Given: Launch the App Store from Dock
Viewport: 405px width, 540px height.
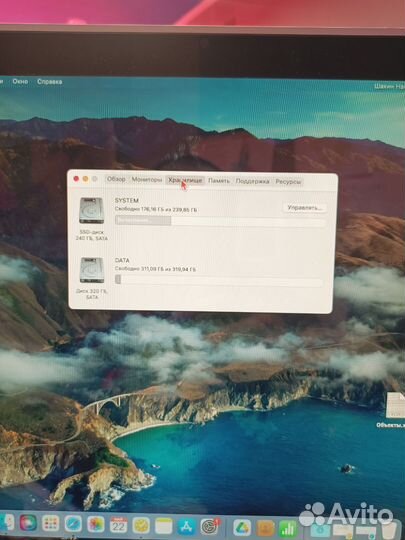Looking at the screenshot, I should point(186,527).
